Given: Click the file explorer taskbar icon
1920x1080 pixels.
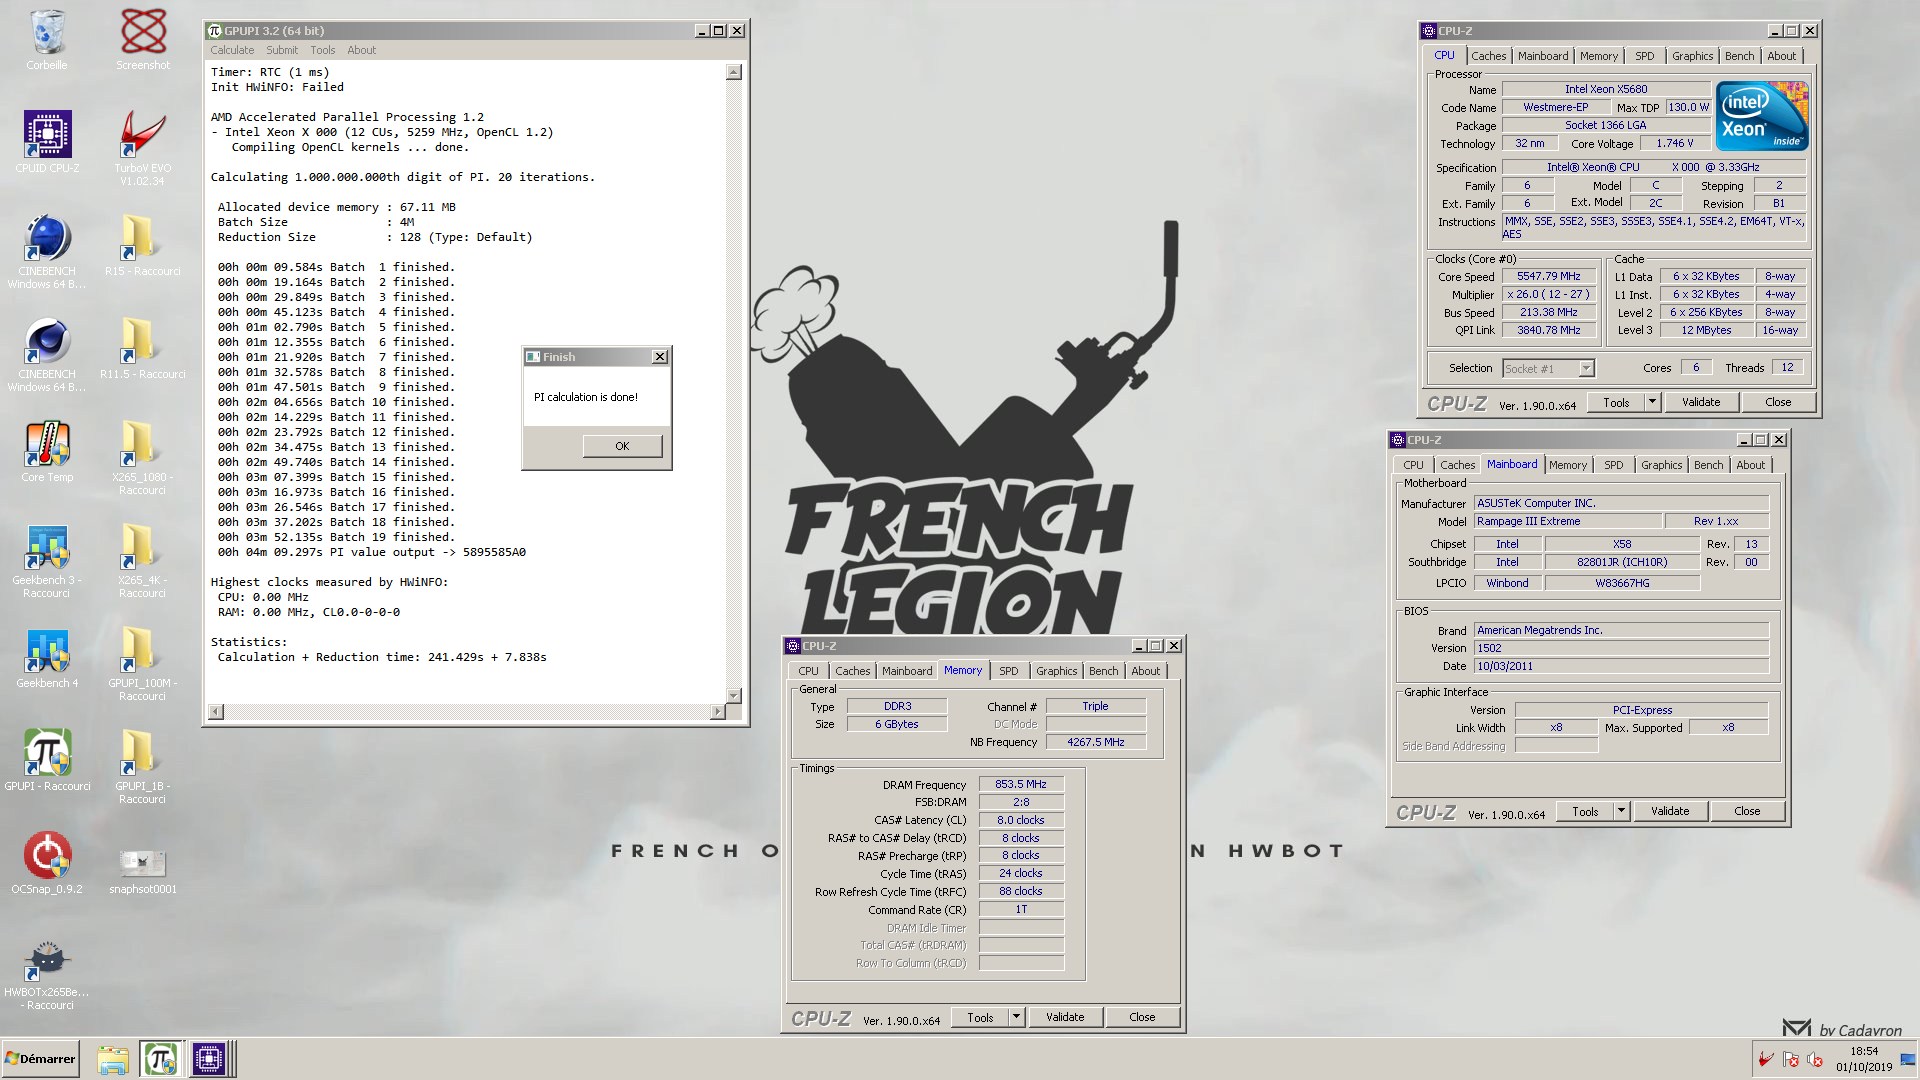Looking at the screenshot, I should (x=113, y=1059).
